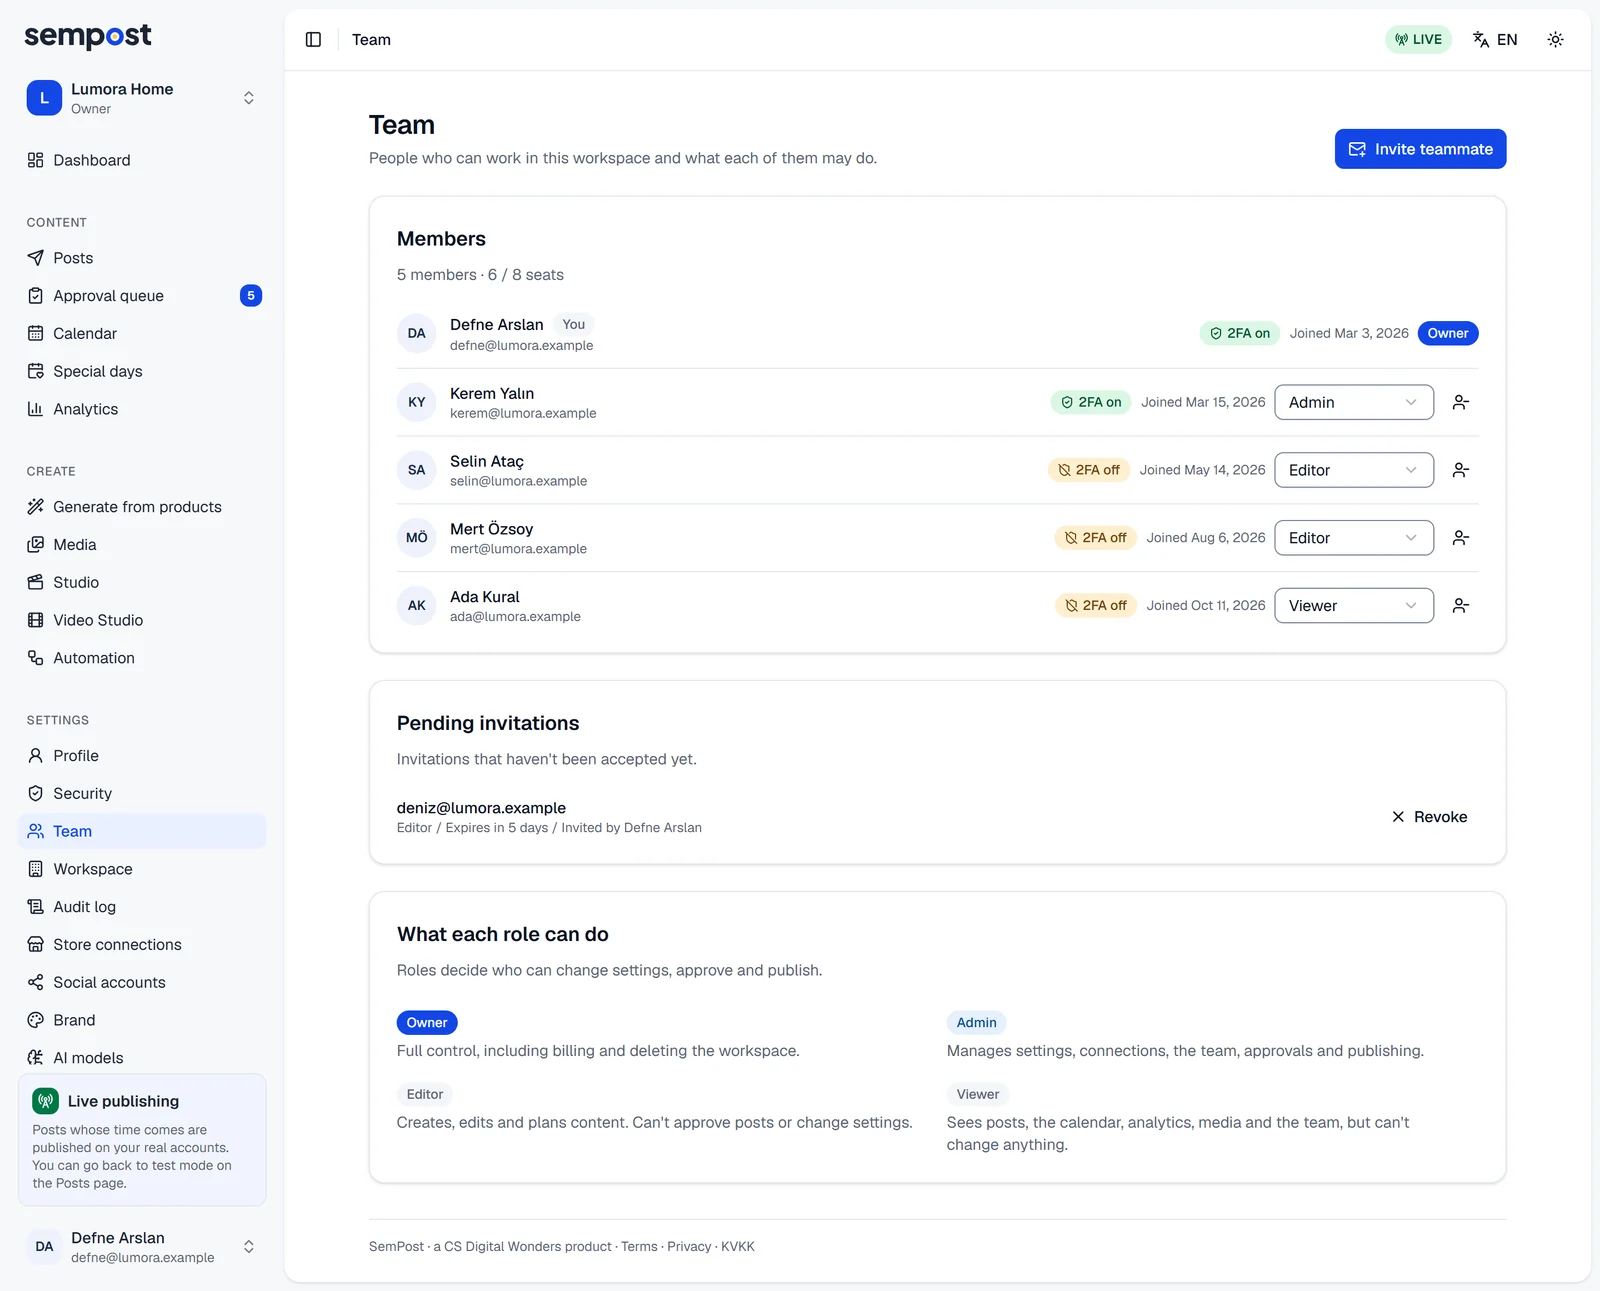
Task: Click the Automation icon
Action: 36,658
